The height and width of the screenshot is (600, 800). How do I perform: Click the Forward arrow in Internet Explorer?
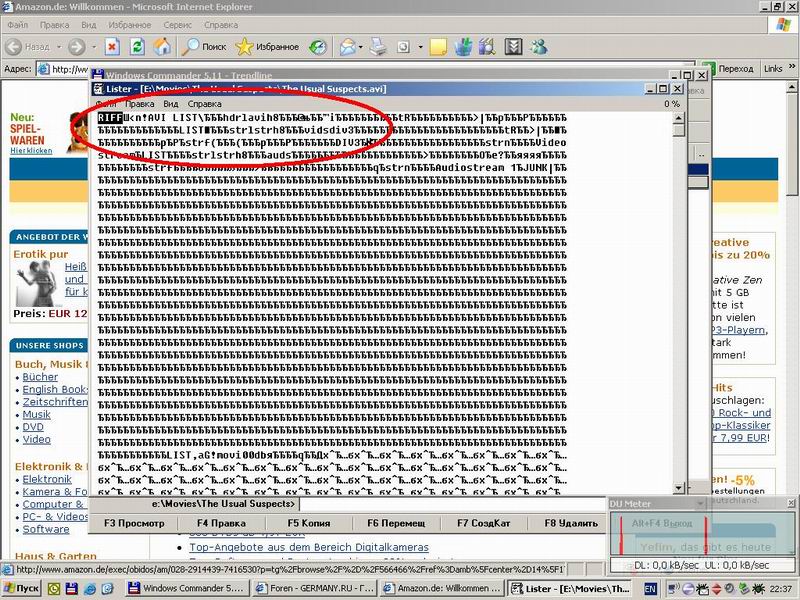tap(77, 47)
